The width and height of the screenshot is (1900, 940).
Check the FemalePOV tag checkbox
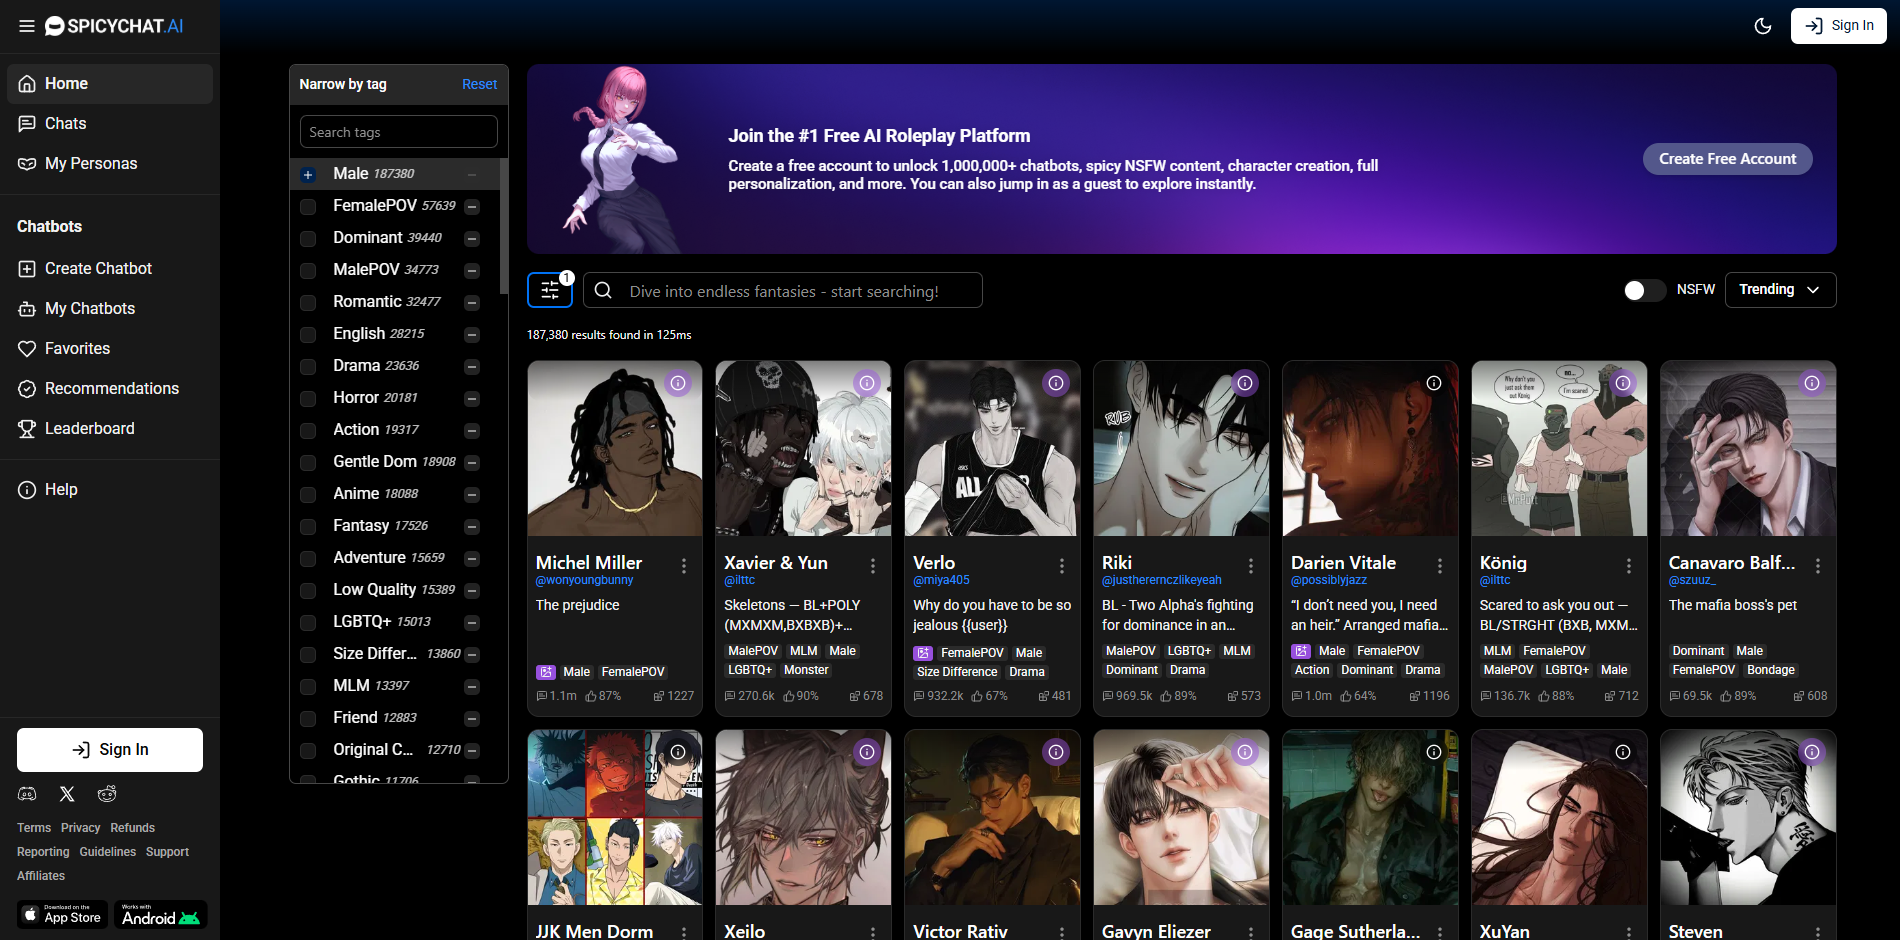[308, 207]
